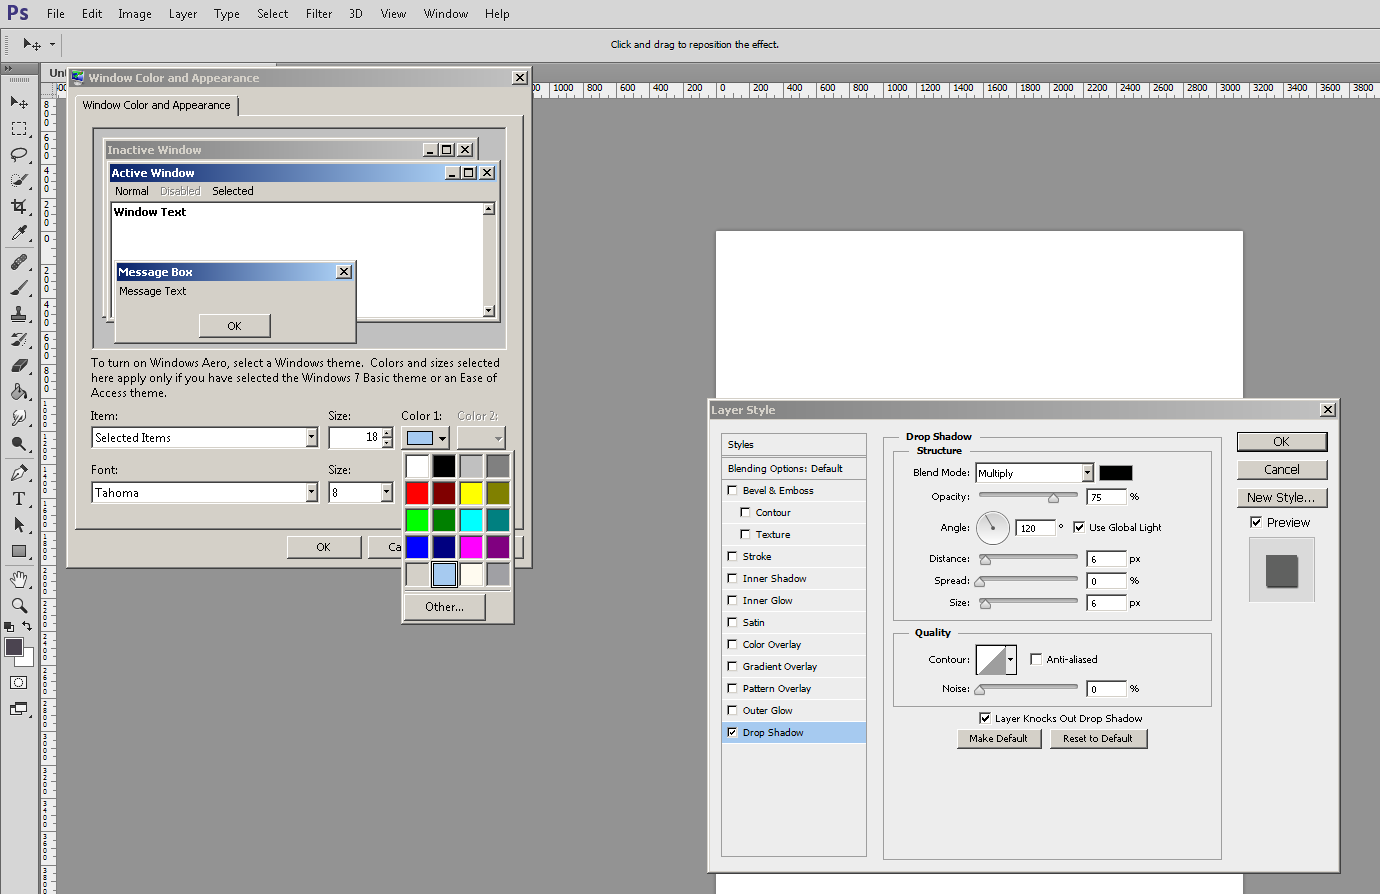Pick the red swatch in color palette
This screenshot has width=1380, height=894.
point(417,493)
